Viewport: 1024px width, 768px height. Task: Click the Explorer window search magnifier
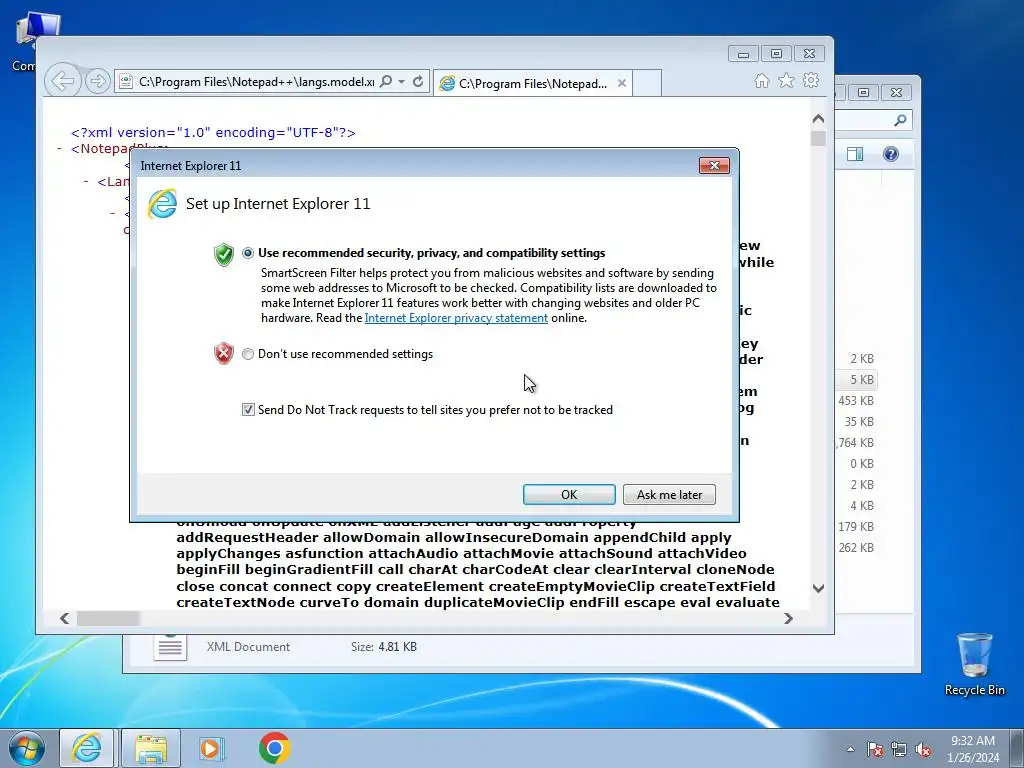pos(900,120)
